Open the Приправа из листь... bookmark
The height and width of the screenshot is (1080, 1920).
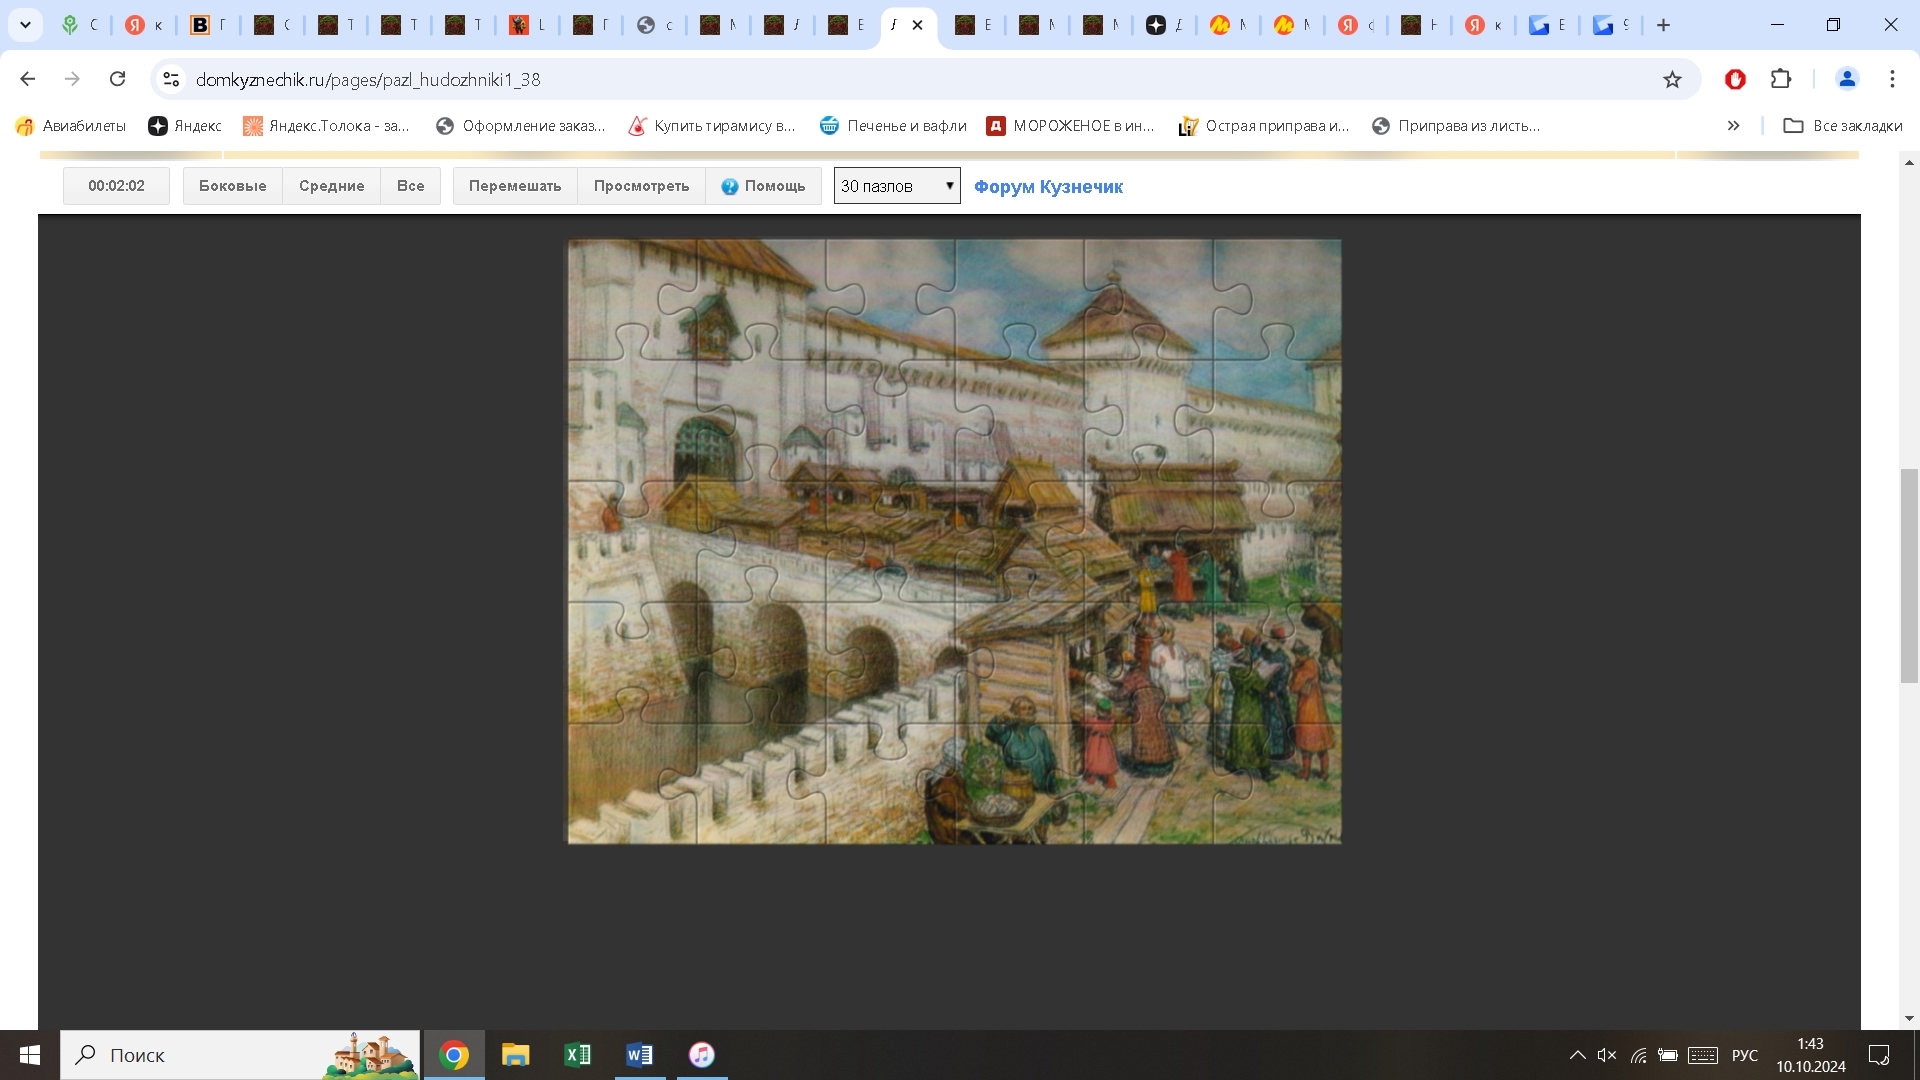[x=1456, y=126]
